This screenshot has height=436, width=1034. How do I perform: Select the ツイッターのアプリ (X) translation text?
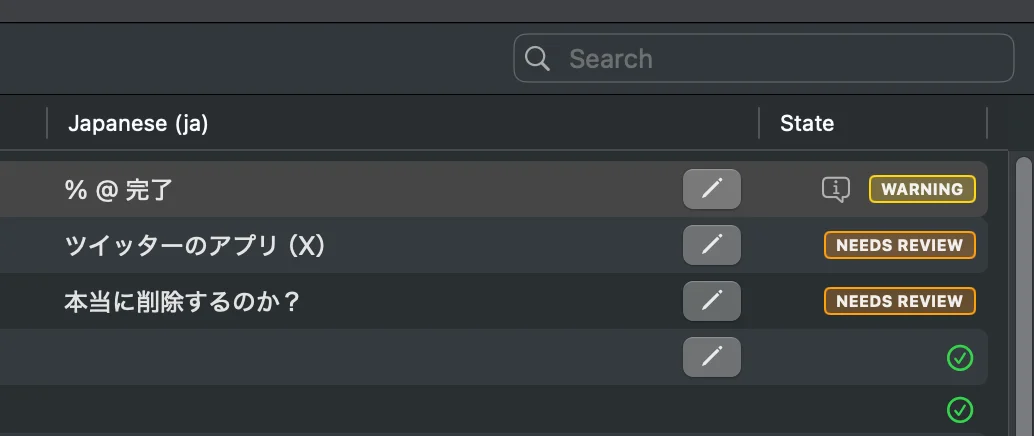(196, 246)
